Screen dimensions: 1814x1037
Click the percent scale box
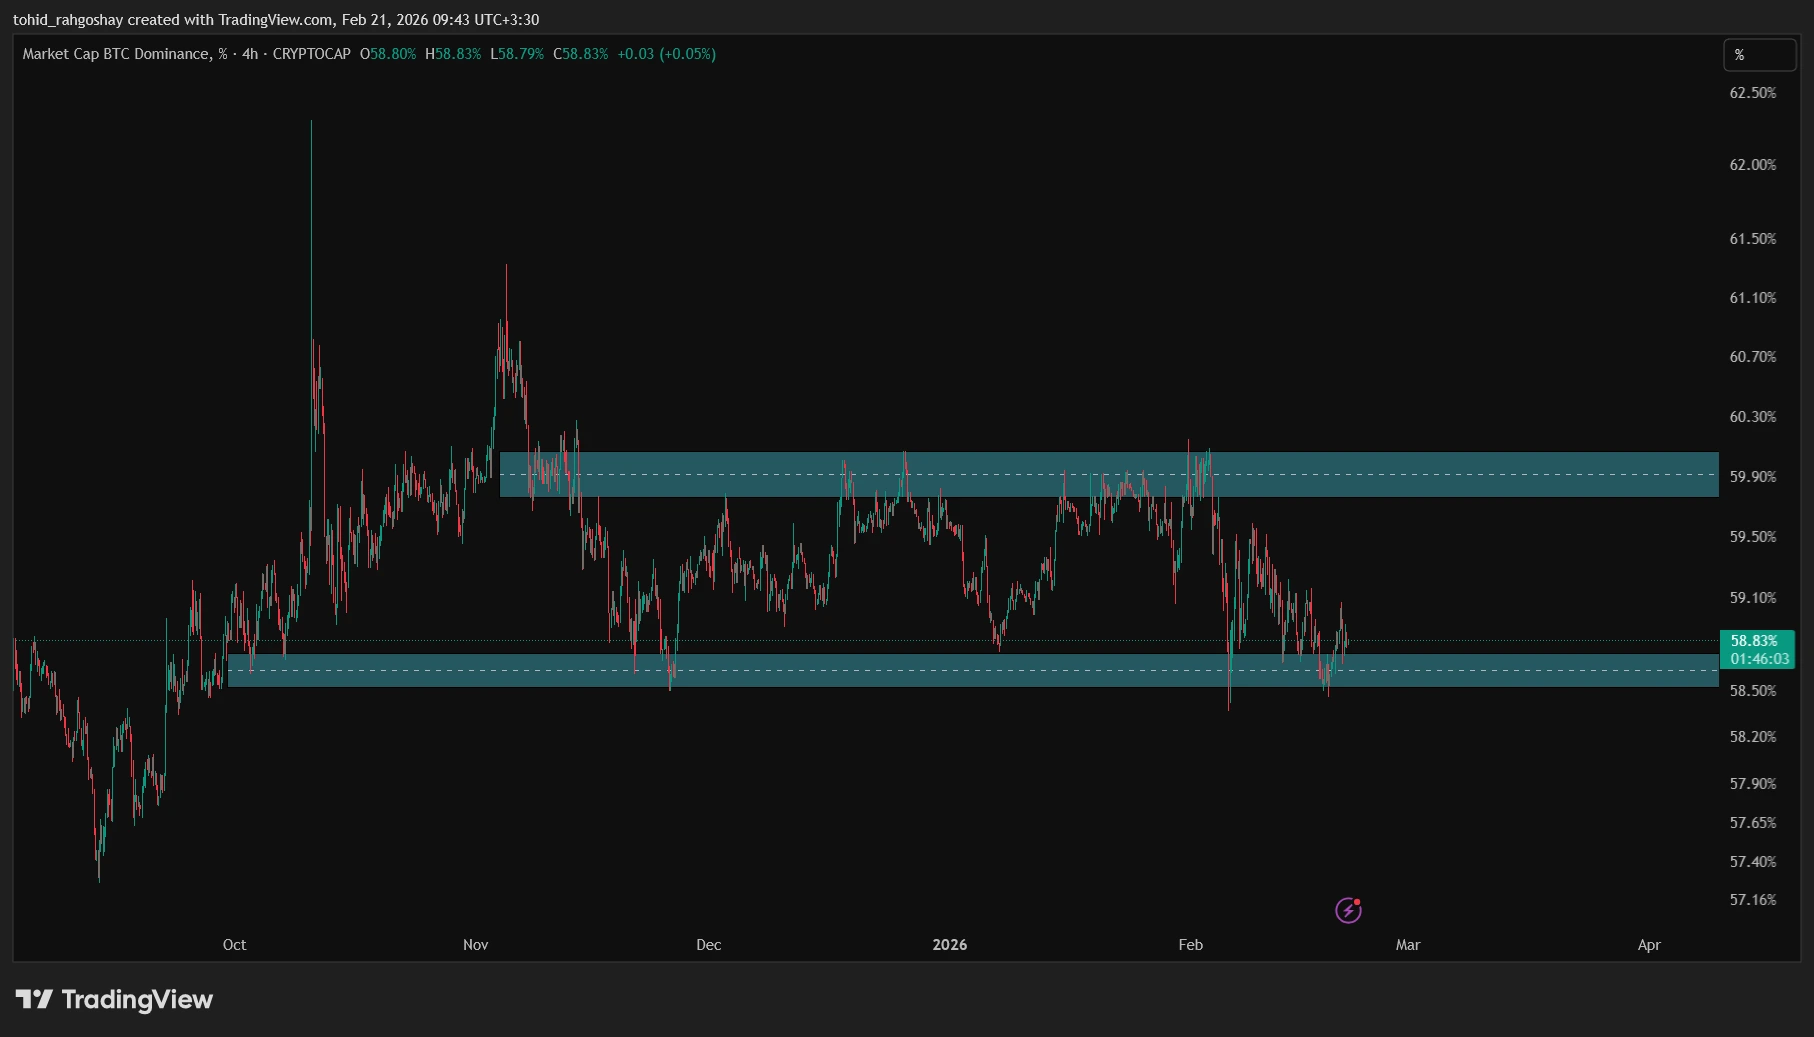tap(1759, 55)
